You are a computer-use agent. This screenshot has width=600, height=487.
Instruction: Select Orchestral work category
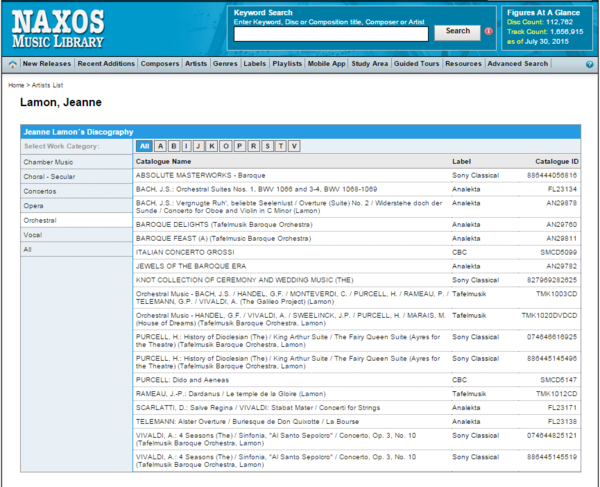click(x=41, y=220)
